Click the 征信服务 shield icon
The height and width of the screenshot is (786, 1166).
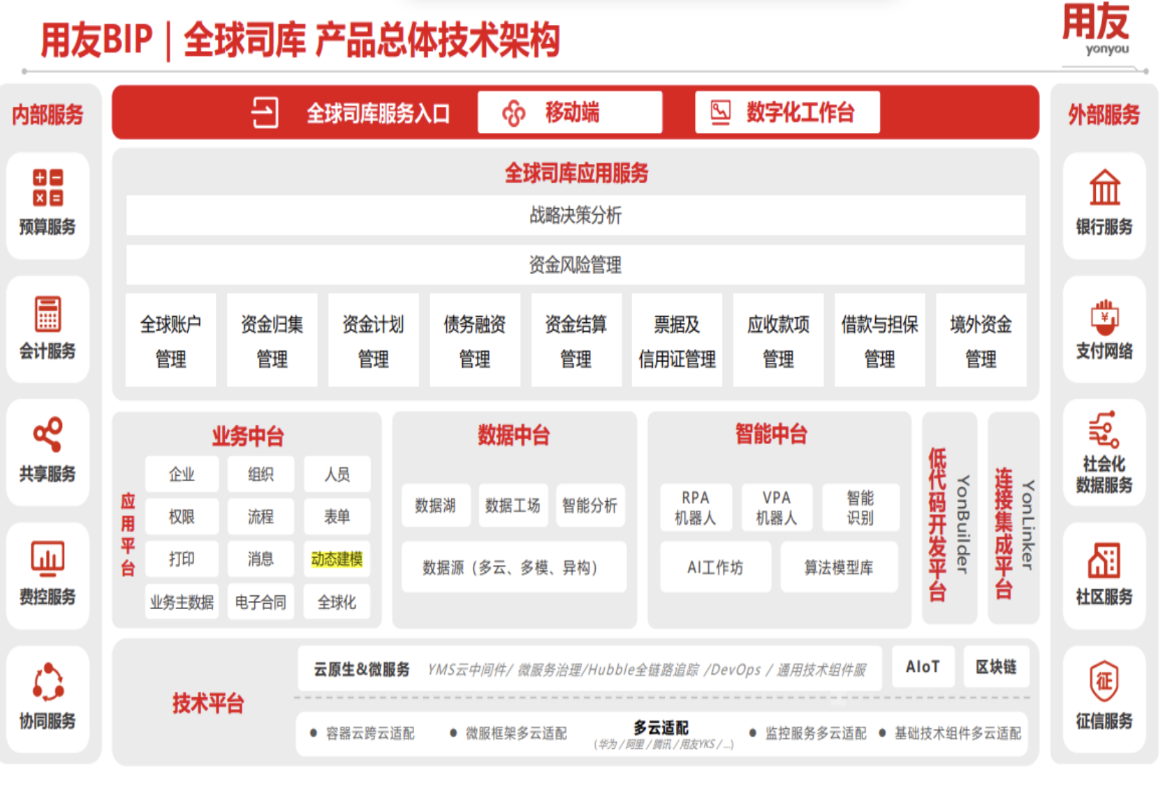coord(1104,680)
